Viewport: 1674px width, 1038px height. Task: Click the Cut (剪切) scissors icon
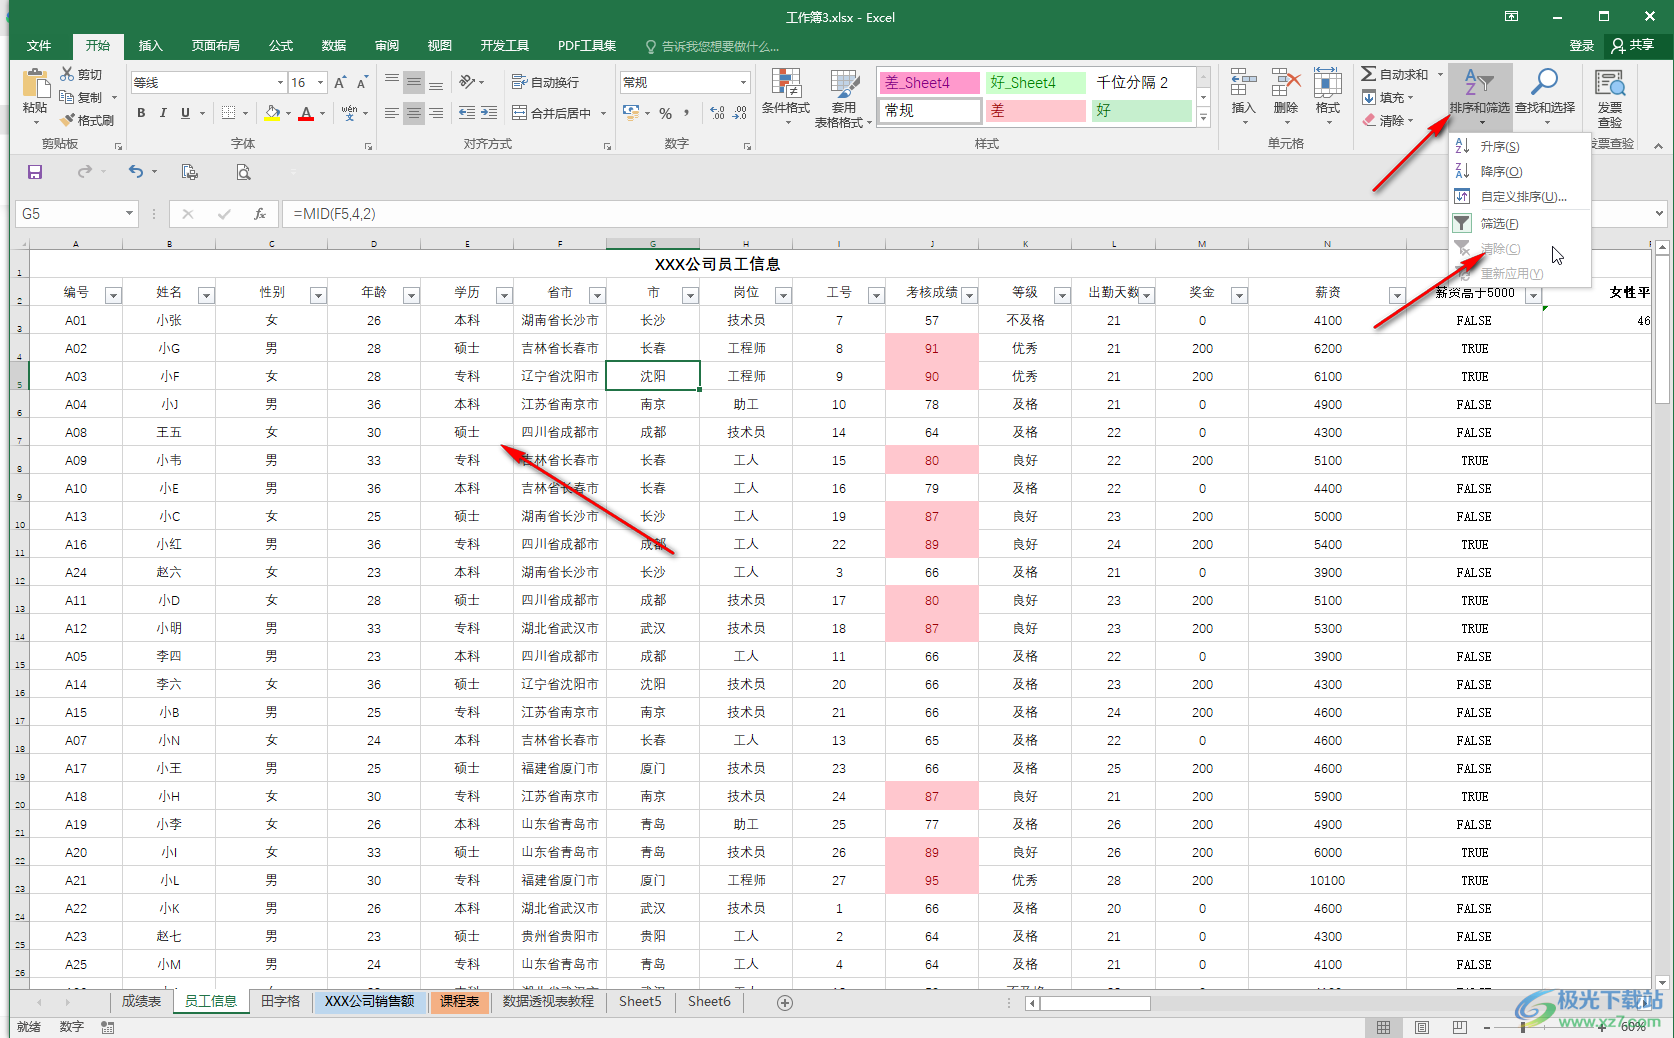click(x=67, y=74)
